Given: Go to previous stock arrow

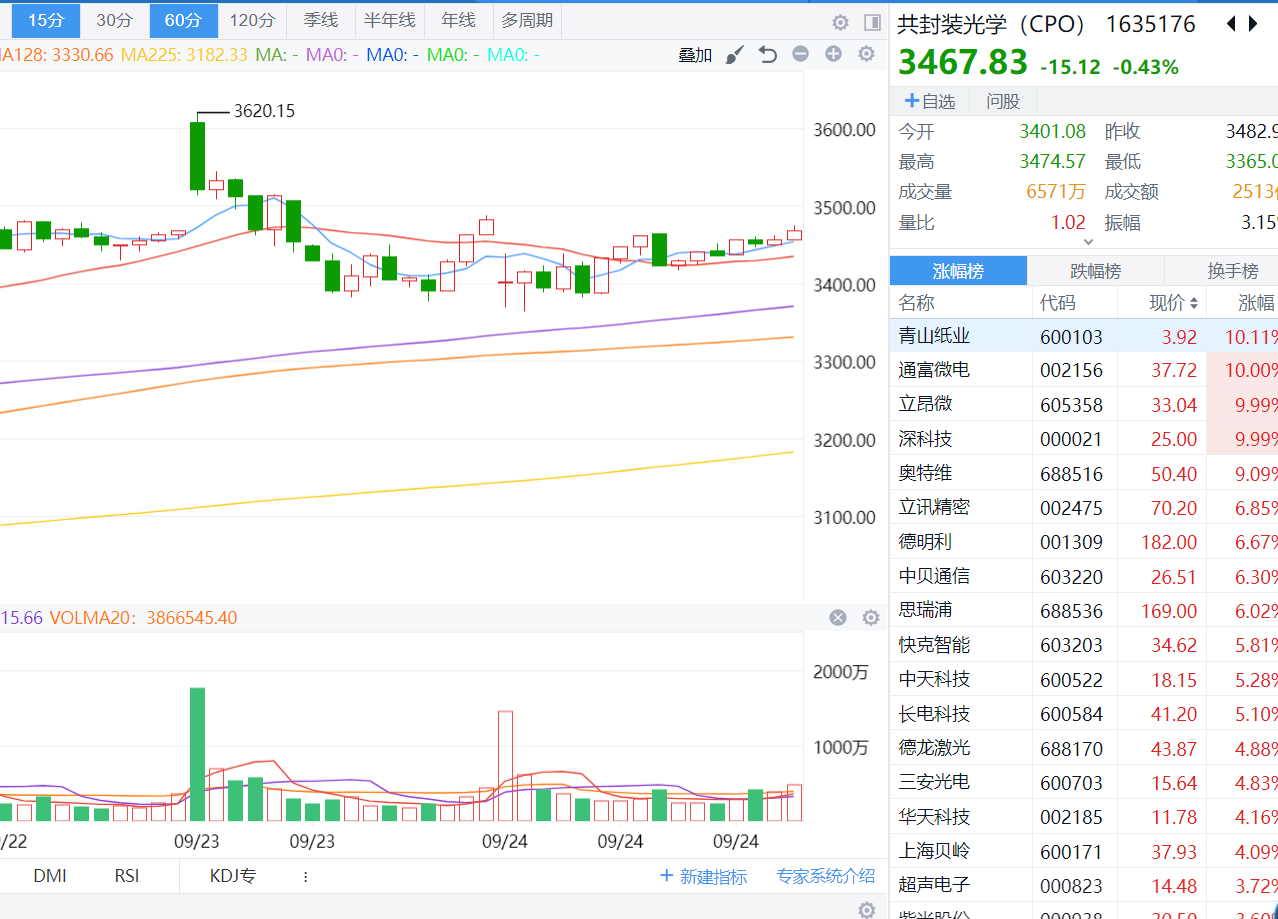Looking at the screenshot, I should point(1230,24).
